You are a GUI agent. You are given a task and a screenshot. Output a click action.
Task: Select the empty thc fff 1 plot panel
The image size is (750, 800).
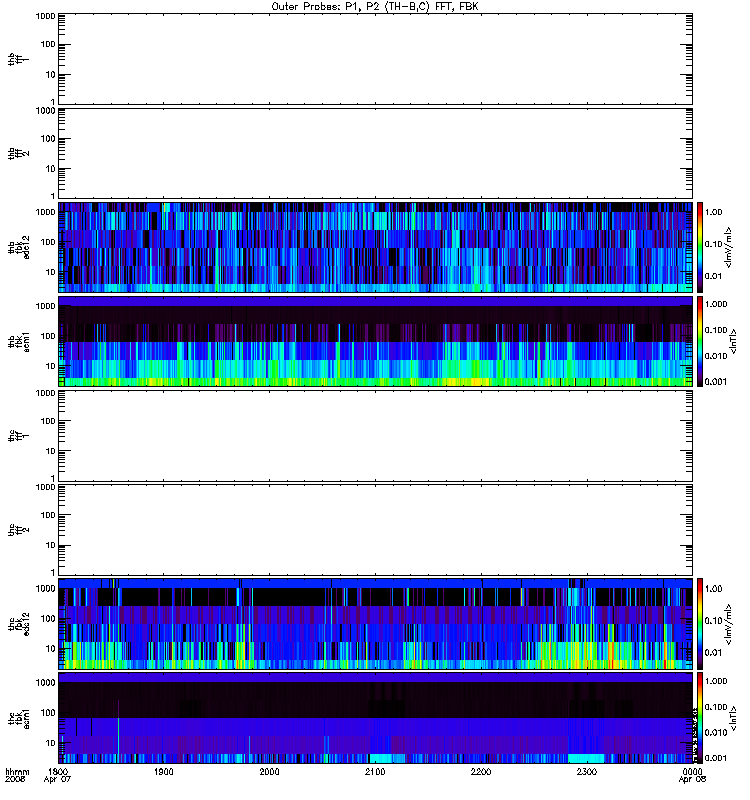(x=376, y=436)
